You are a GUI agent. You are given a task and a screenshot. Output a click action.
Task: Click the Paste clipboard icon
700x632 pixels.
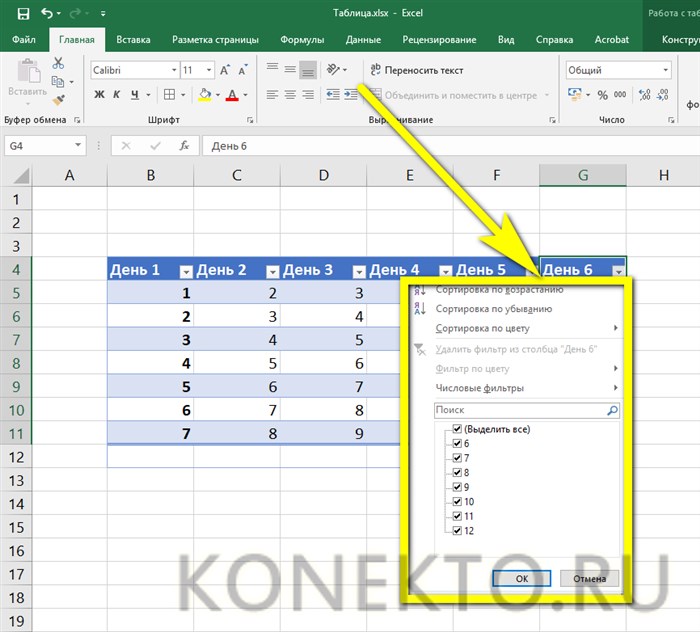(x=29, y=71)
